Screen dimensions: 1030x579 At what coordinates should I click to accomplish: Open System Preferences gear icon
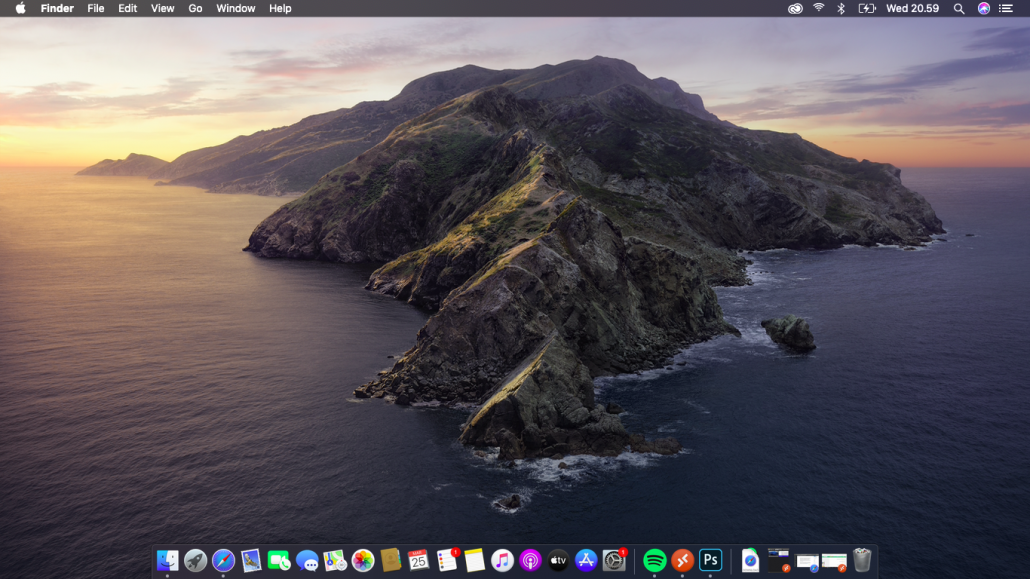(x=614, y=560)
